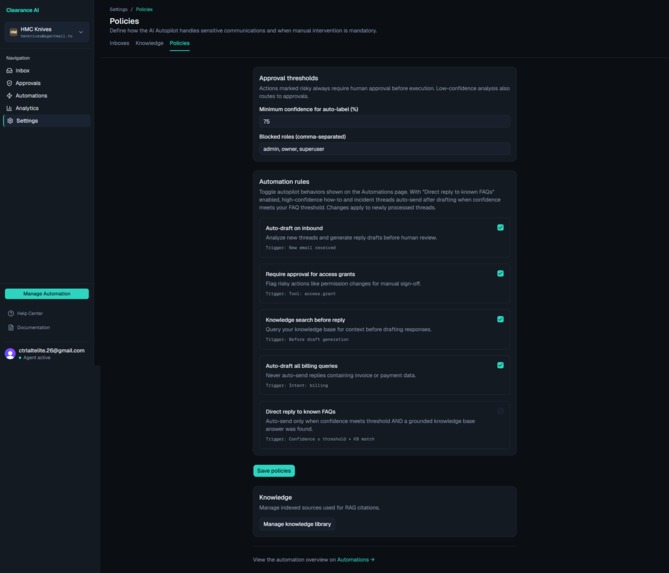Click the HMC Knives workspace logo
Image resolution: width=669 pixels, height=573 pixels.
tap(13, 32)
